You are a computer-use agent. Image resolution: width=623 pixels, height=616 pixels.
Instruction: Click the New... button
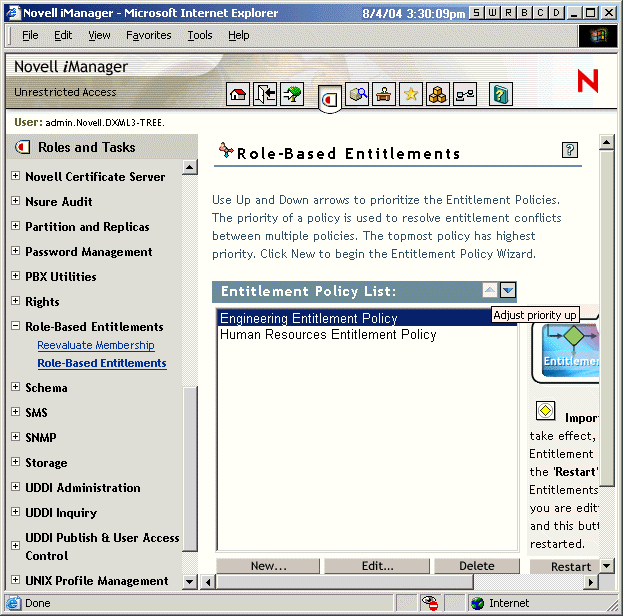(x=268, y=566)
